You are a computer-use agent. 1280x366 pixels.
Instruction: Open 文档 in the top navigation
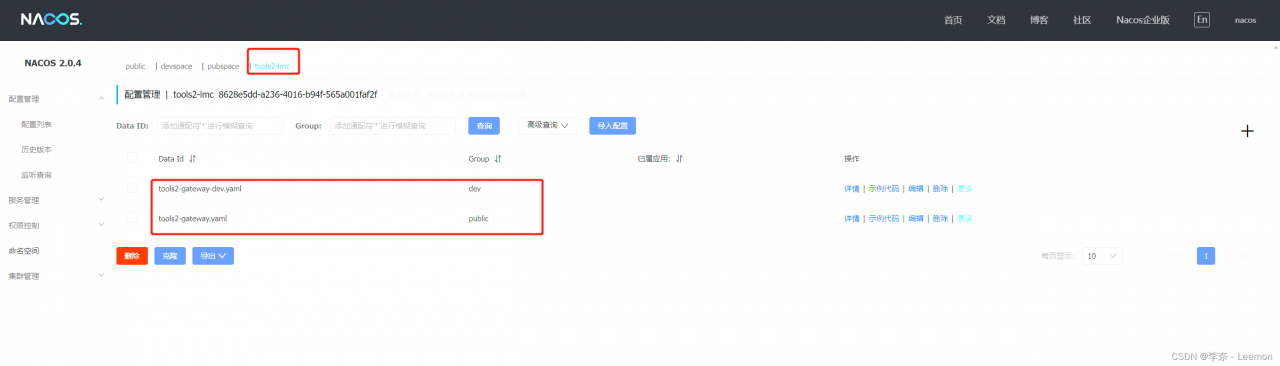pos(996,20)
